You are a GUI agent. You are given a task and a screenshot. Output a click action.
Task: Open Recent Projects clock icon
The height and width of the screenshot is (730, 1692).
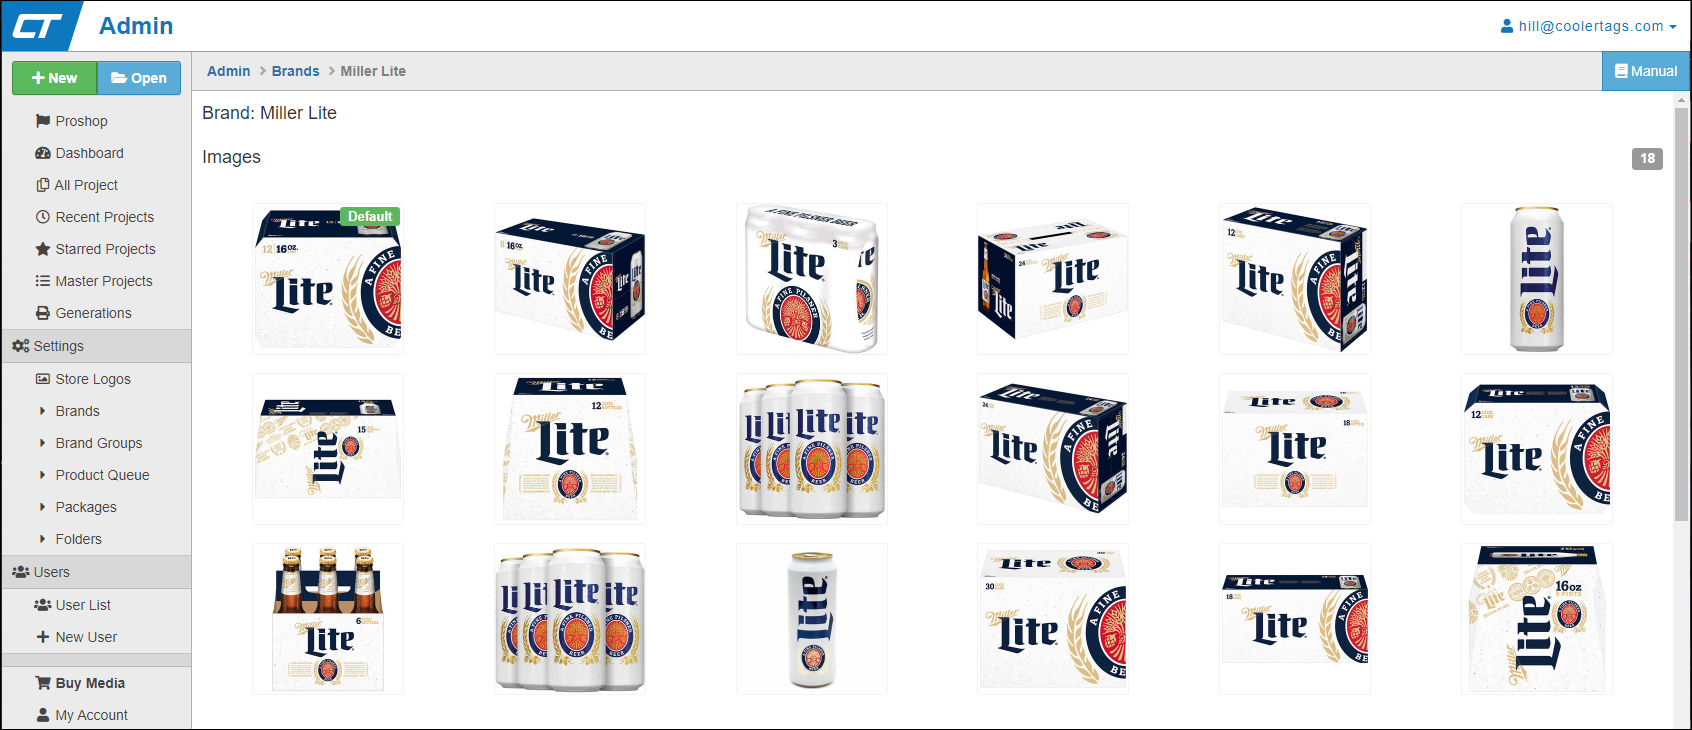click(43, 217)
